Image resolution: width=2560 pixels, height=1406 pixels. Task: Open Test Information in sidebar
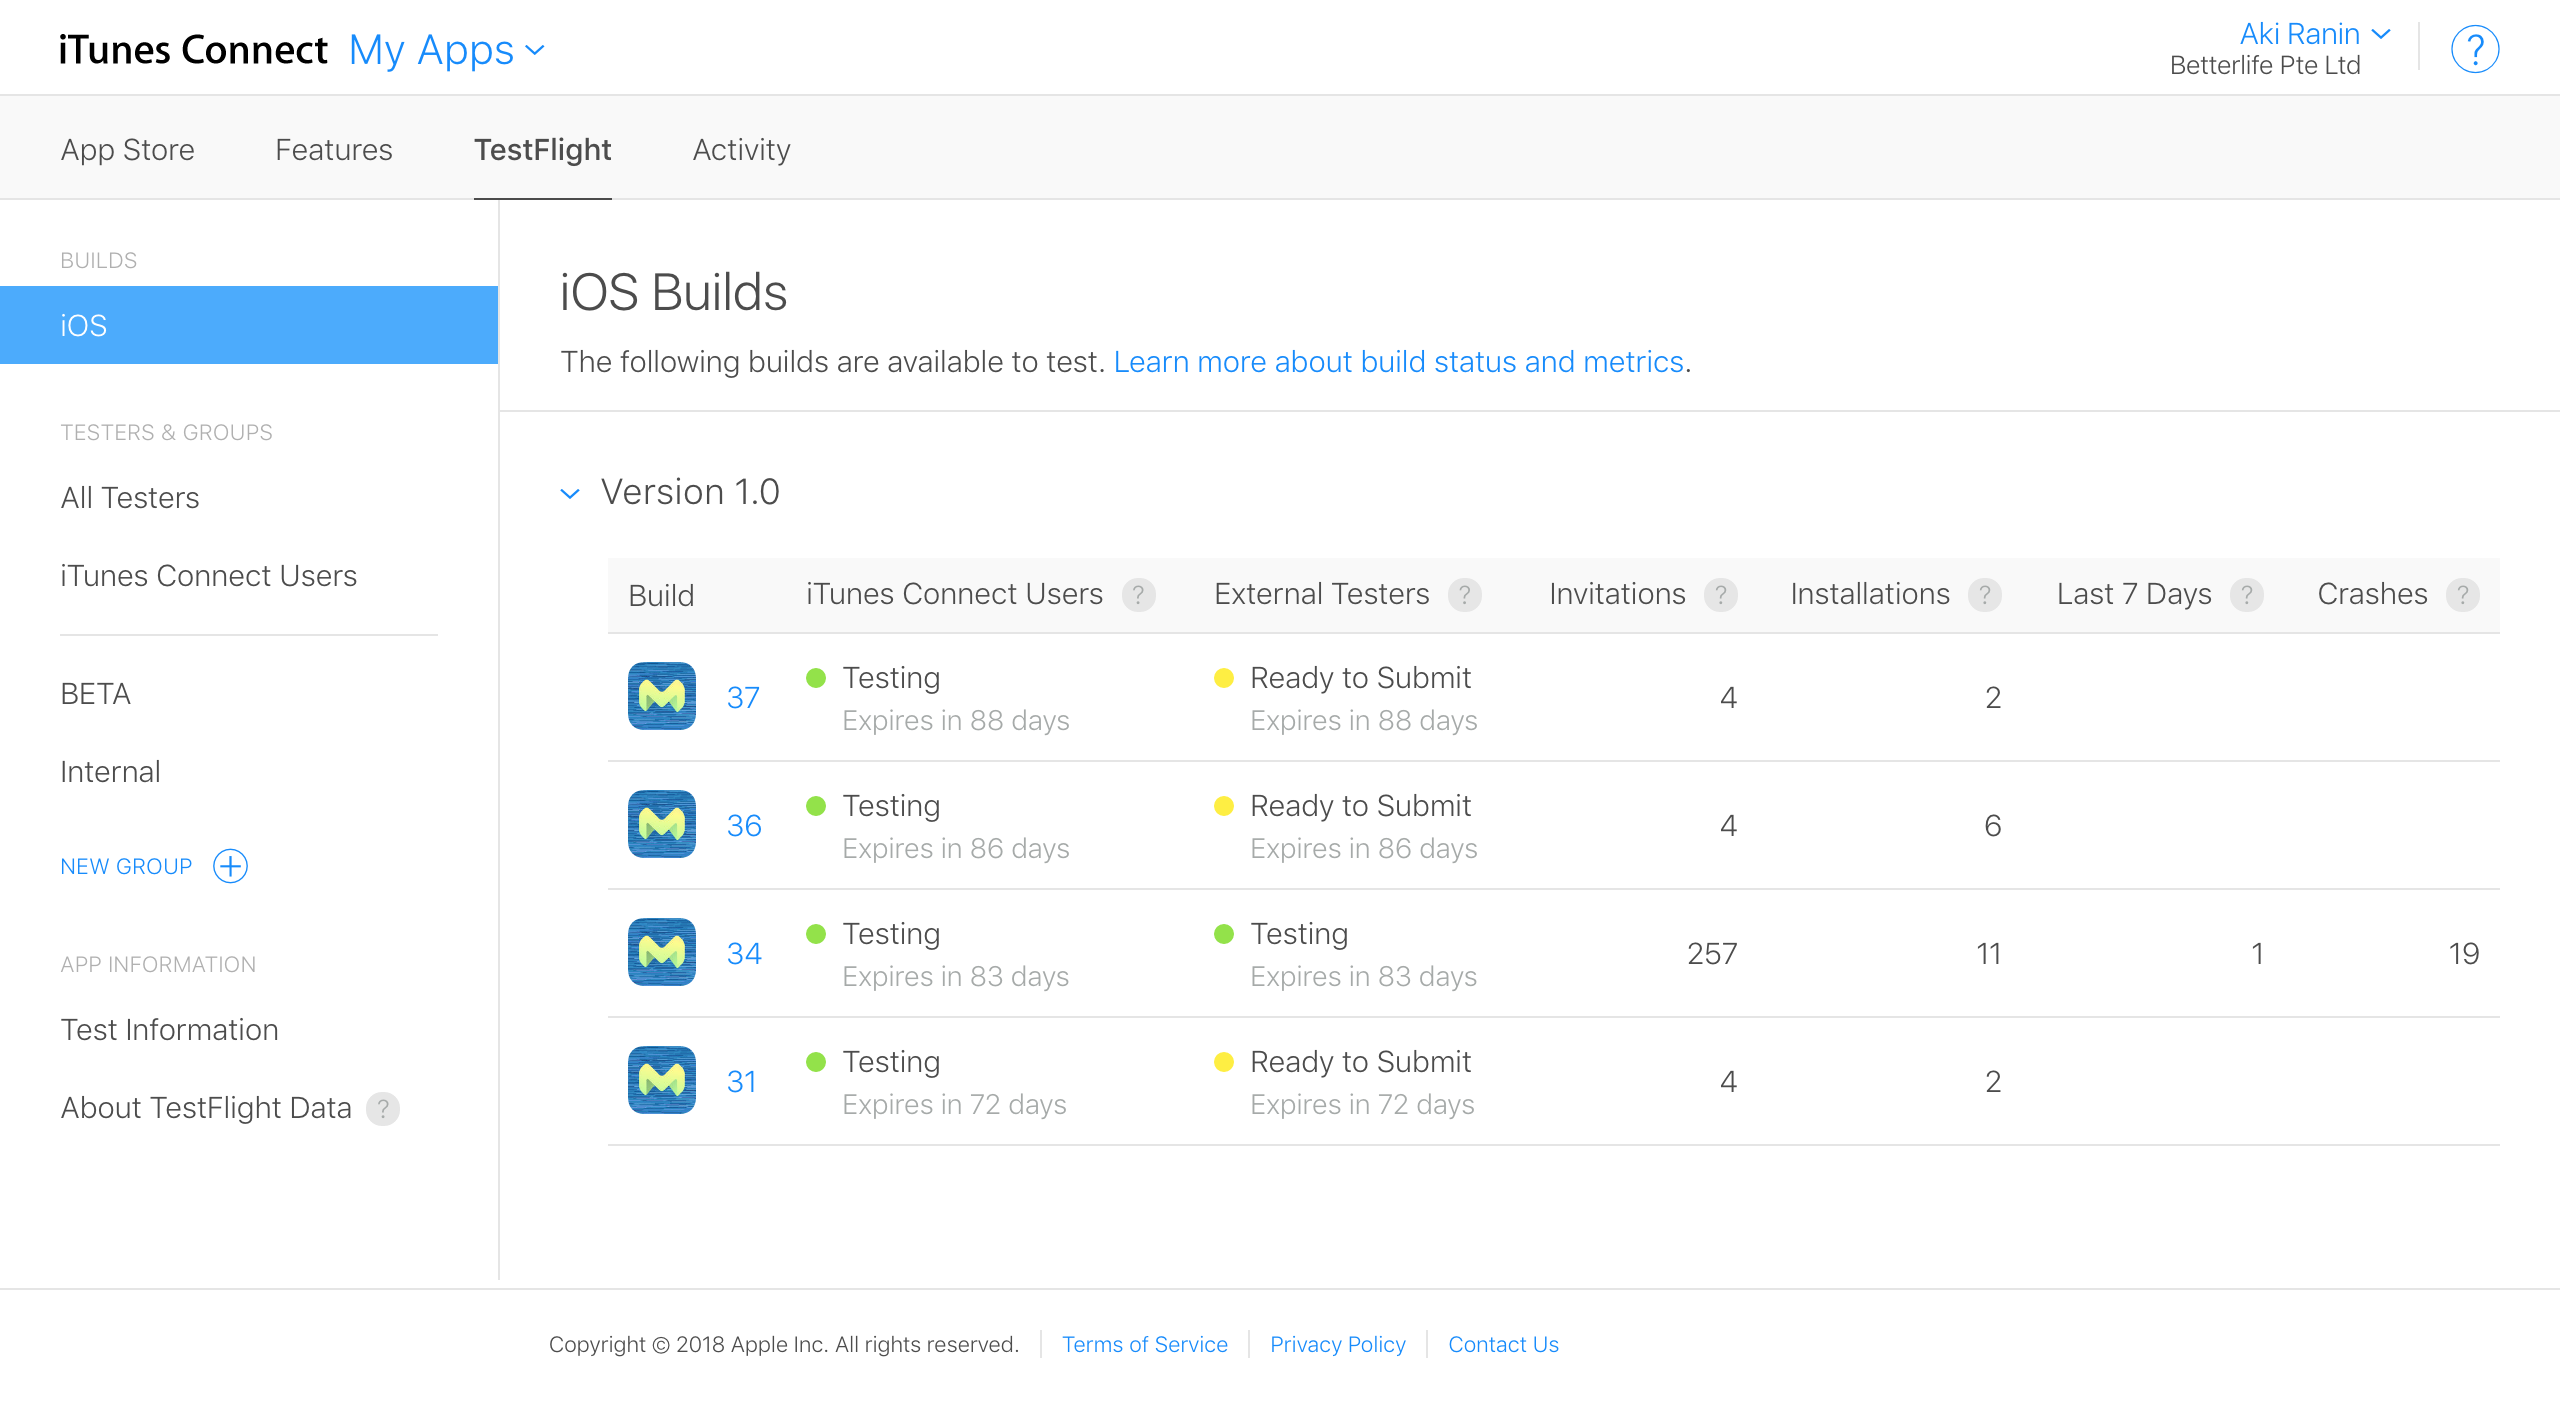[x=170, y=1030]
